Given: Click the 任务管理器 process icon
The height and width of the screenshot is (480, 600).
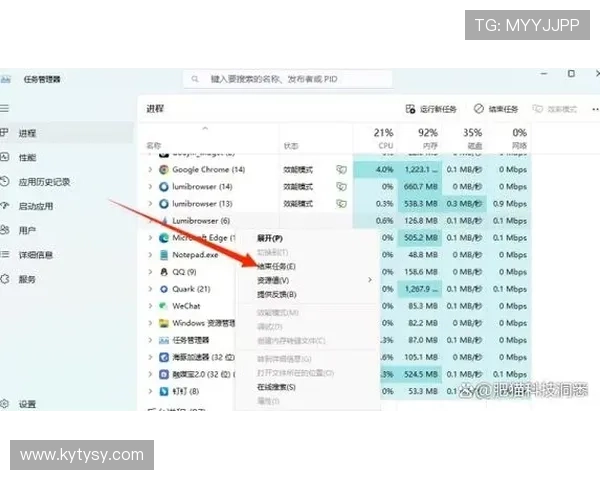Looking at the screenshot, I should click(164, 340).
